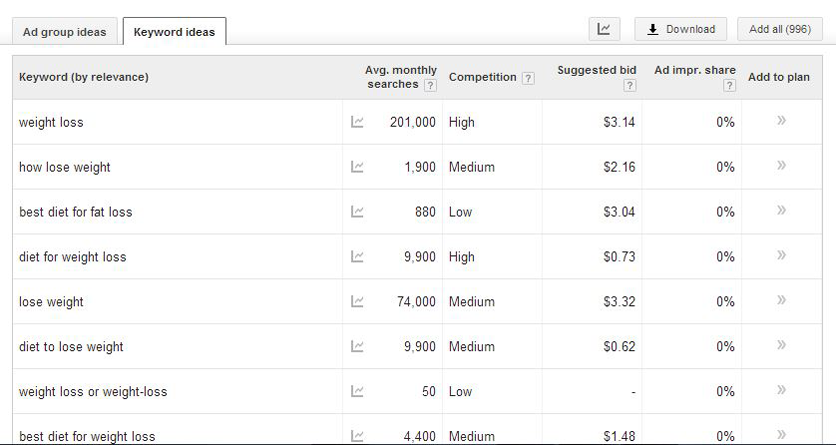The width and height of the screenshot is (836, 445).
Task: Click trend chart icon for weight loss
Action: 357,122
